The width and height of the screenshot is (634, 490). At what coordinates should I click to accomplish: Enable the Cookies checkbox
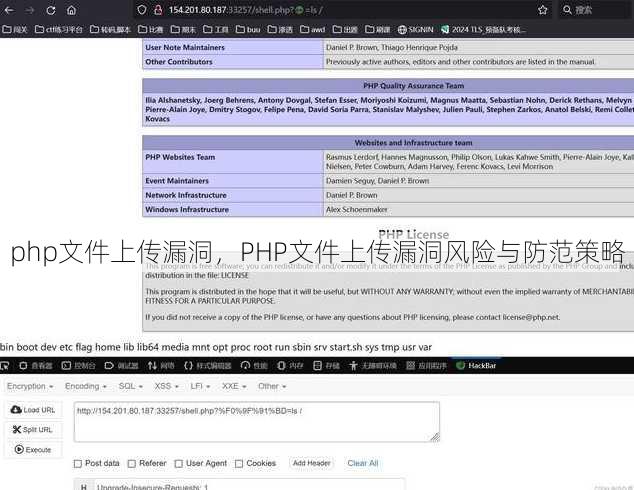click(x=239, y=464)
